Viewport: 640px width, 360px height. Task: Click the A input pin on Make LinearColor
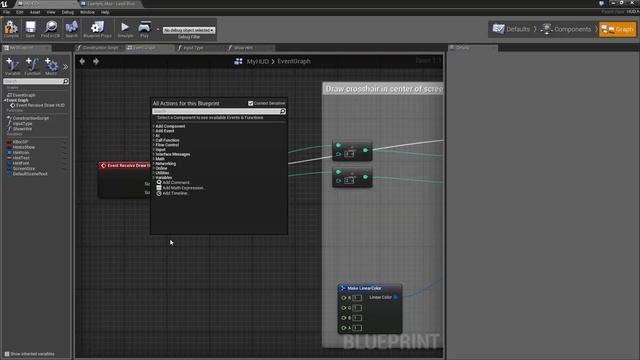(x=344, y=328)
